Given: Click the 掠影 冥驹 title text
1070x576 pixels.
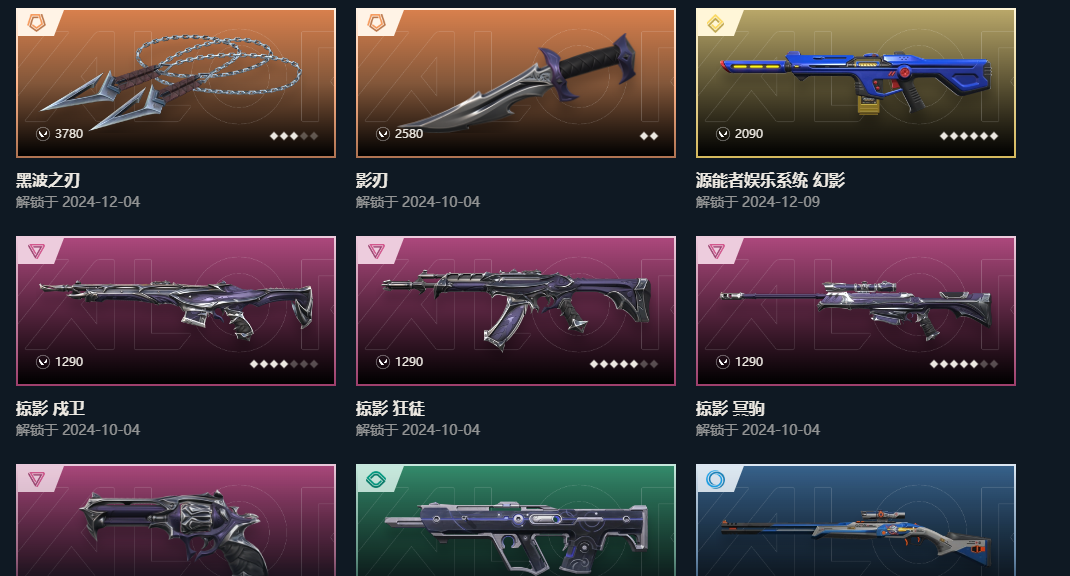Looking at the screenshot, I should tap(730, 408).
